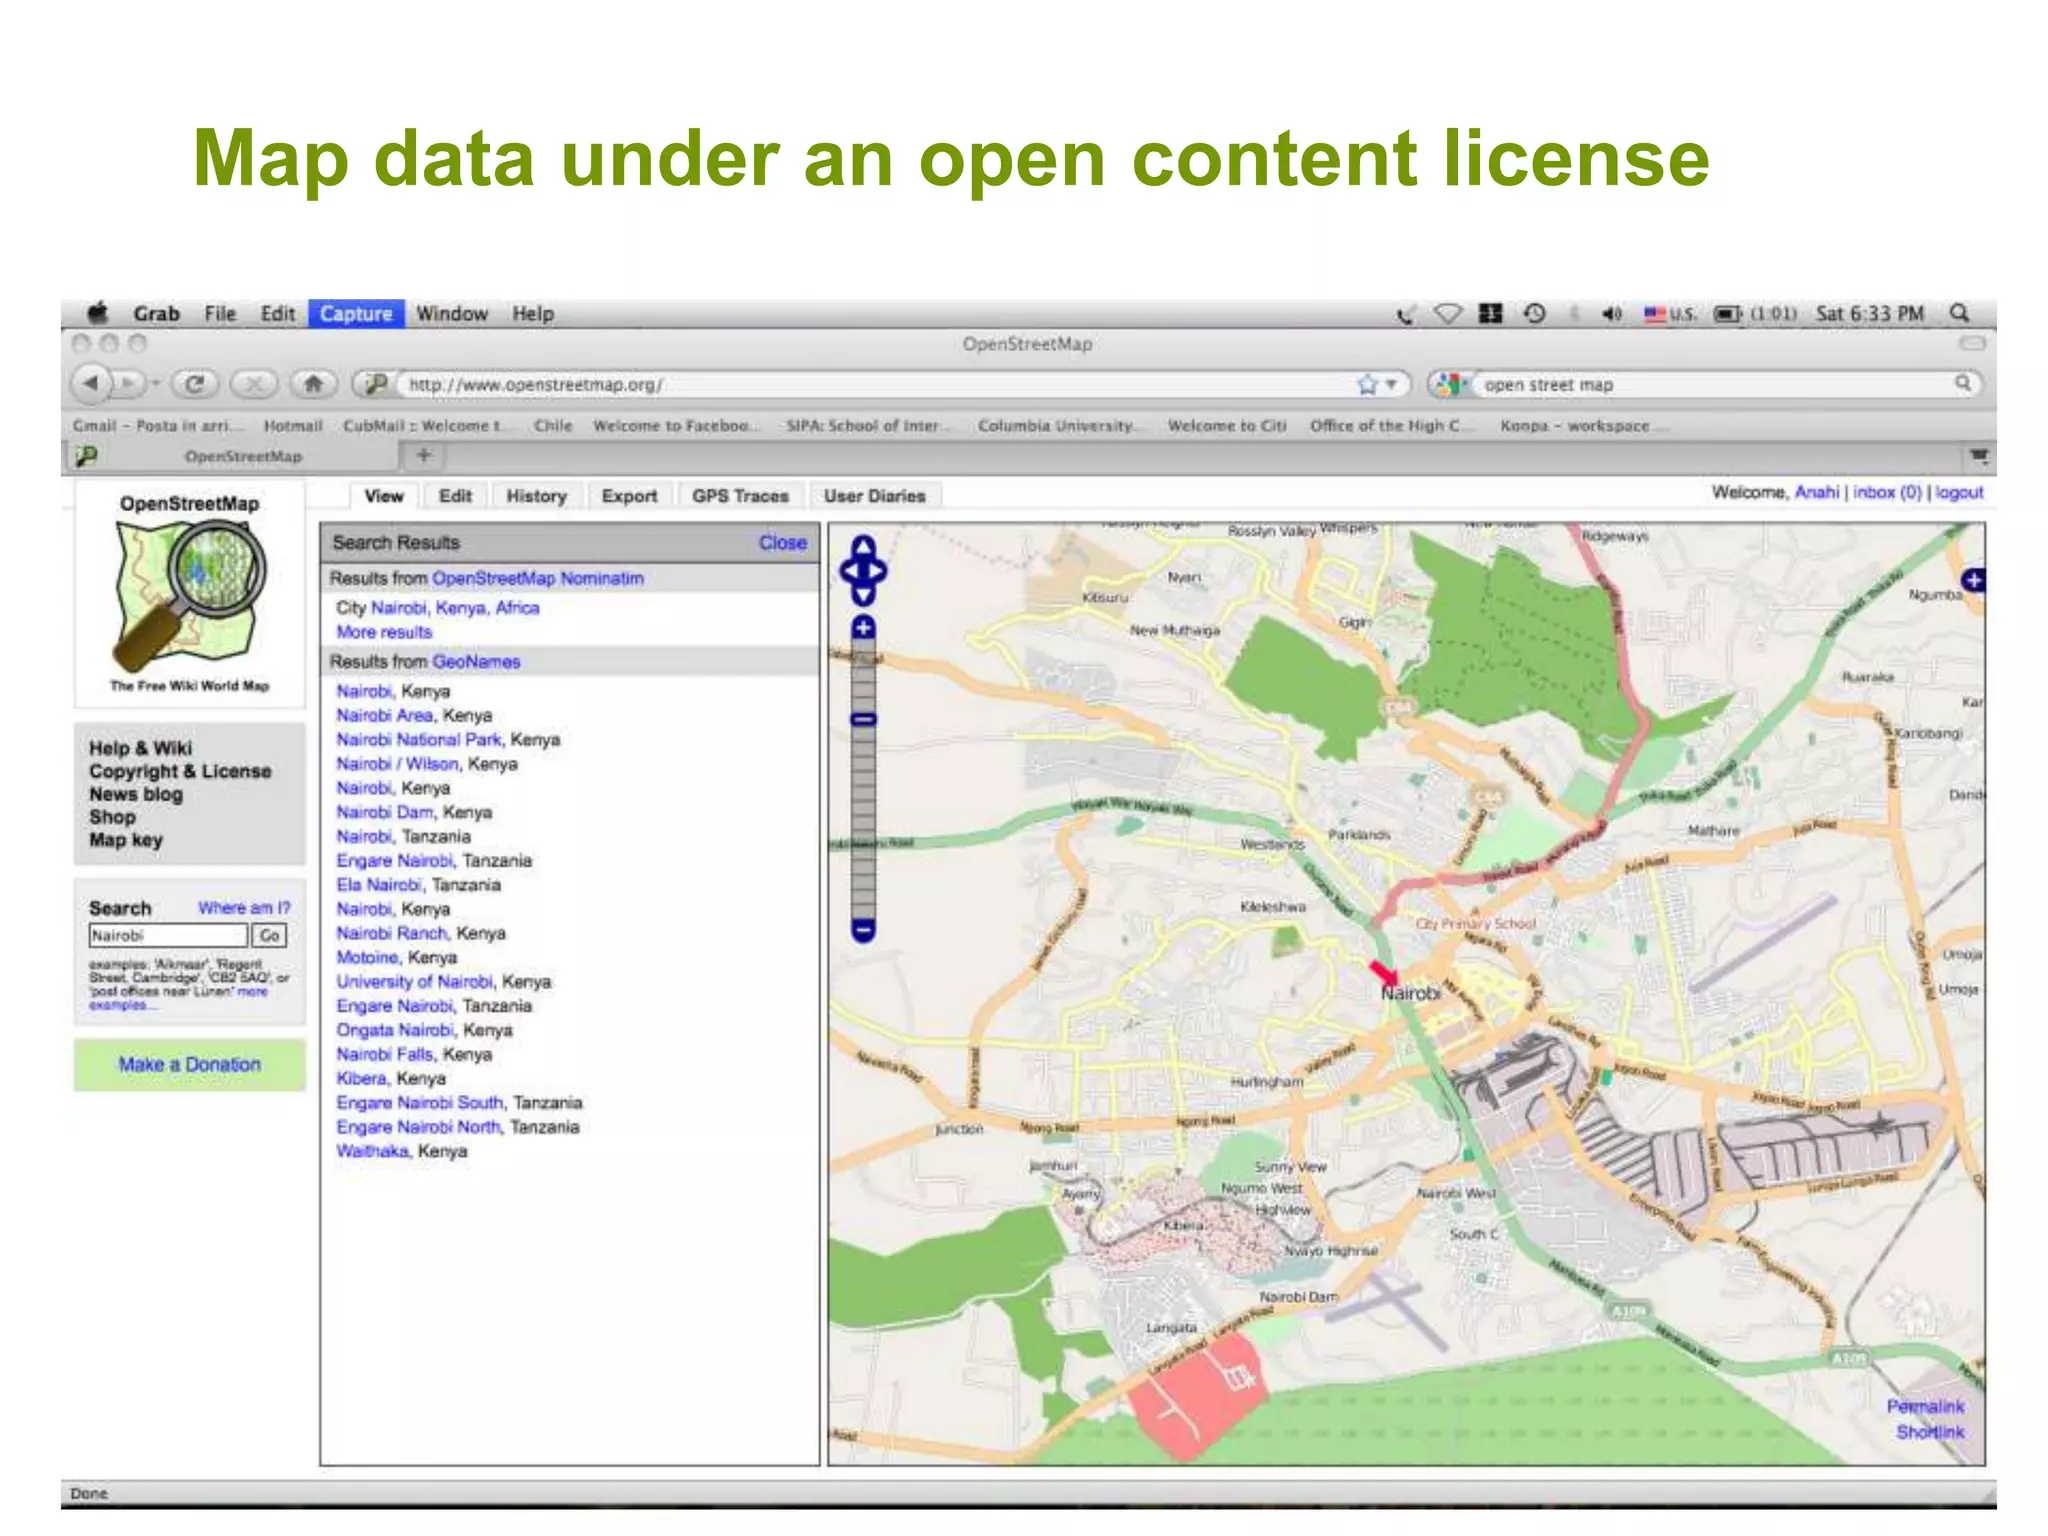Open the Map key link
Image resolution: width=2048 pixels, height=1536 pixels.
point(126,840)
